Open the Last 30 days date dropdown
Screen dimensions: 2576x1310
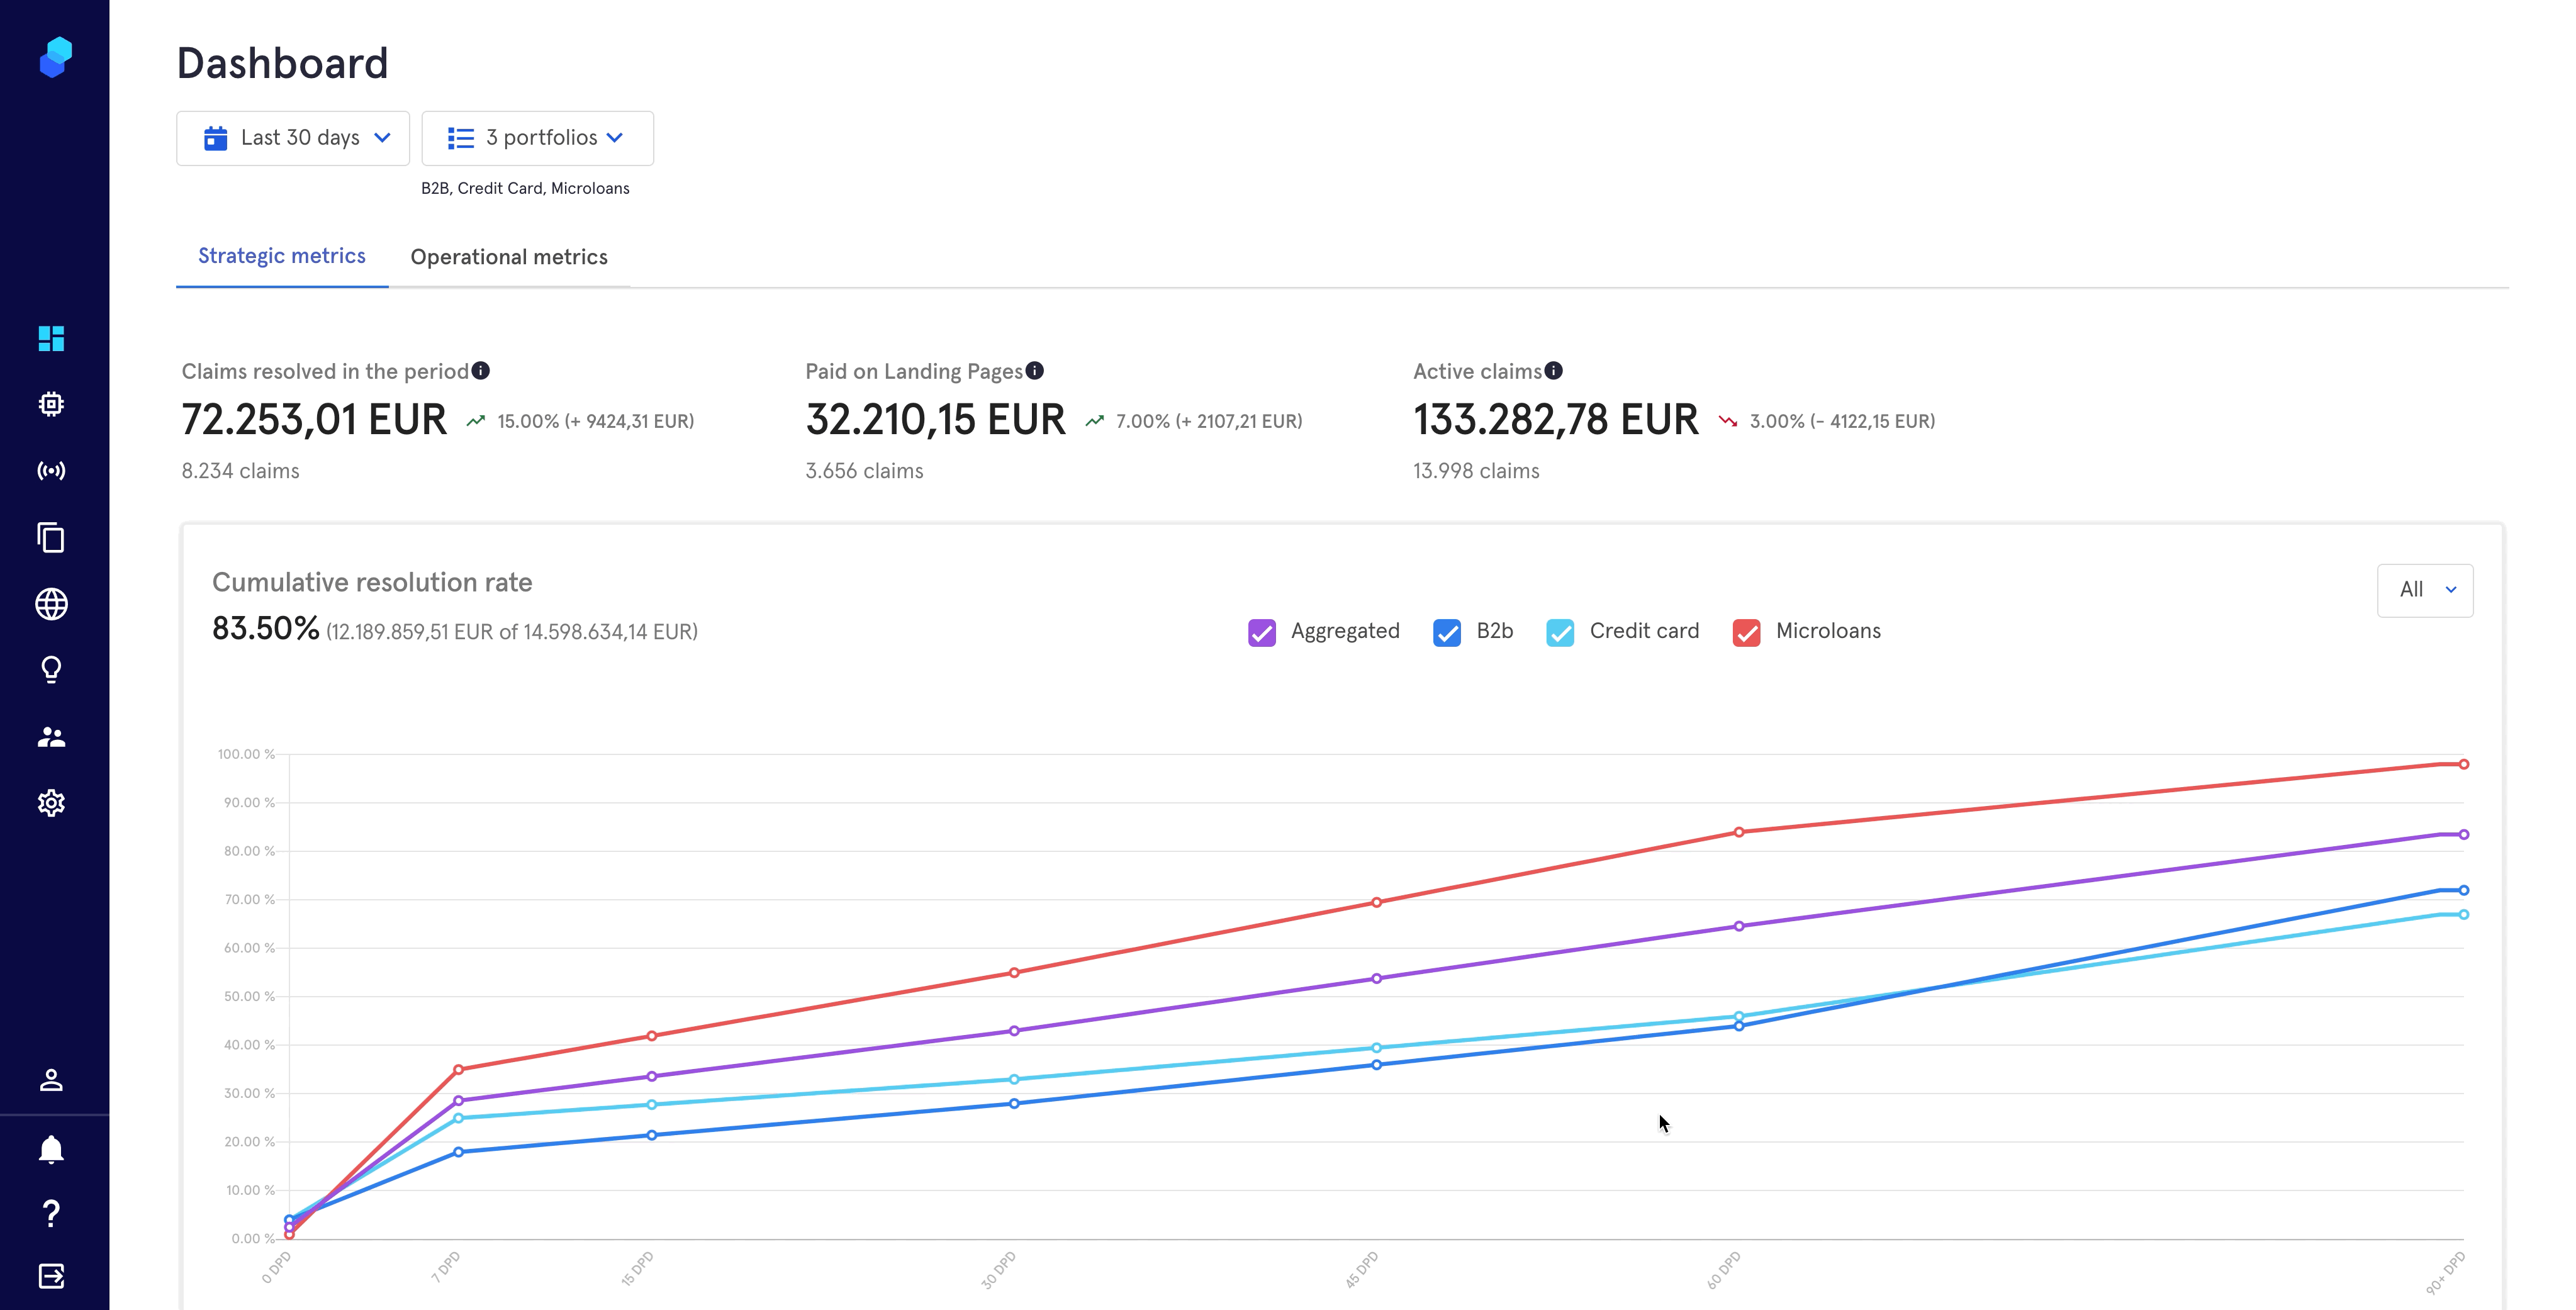pos(293,138)
